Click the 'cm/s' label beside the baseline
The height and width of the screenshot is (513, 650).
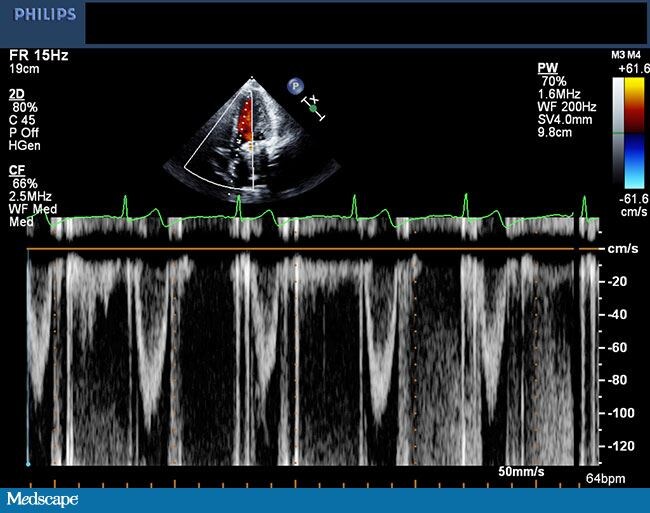[x=623, y=249]
